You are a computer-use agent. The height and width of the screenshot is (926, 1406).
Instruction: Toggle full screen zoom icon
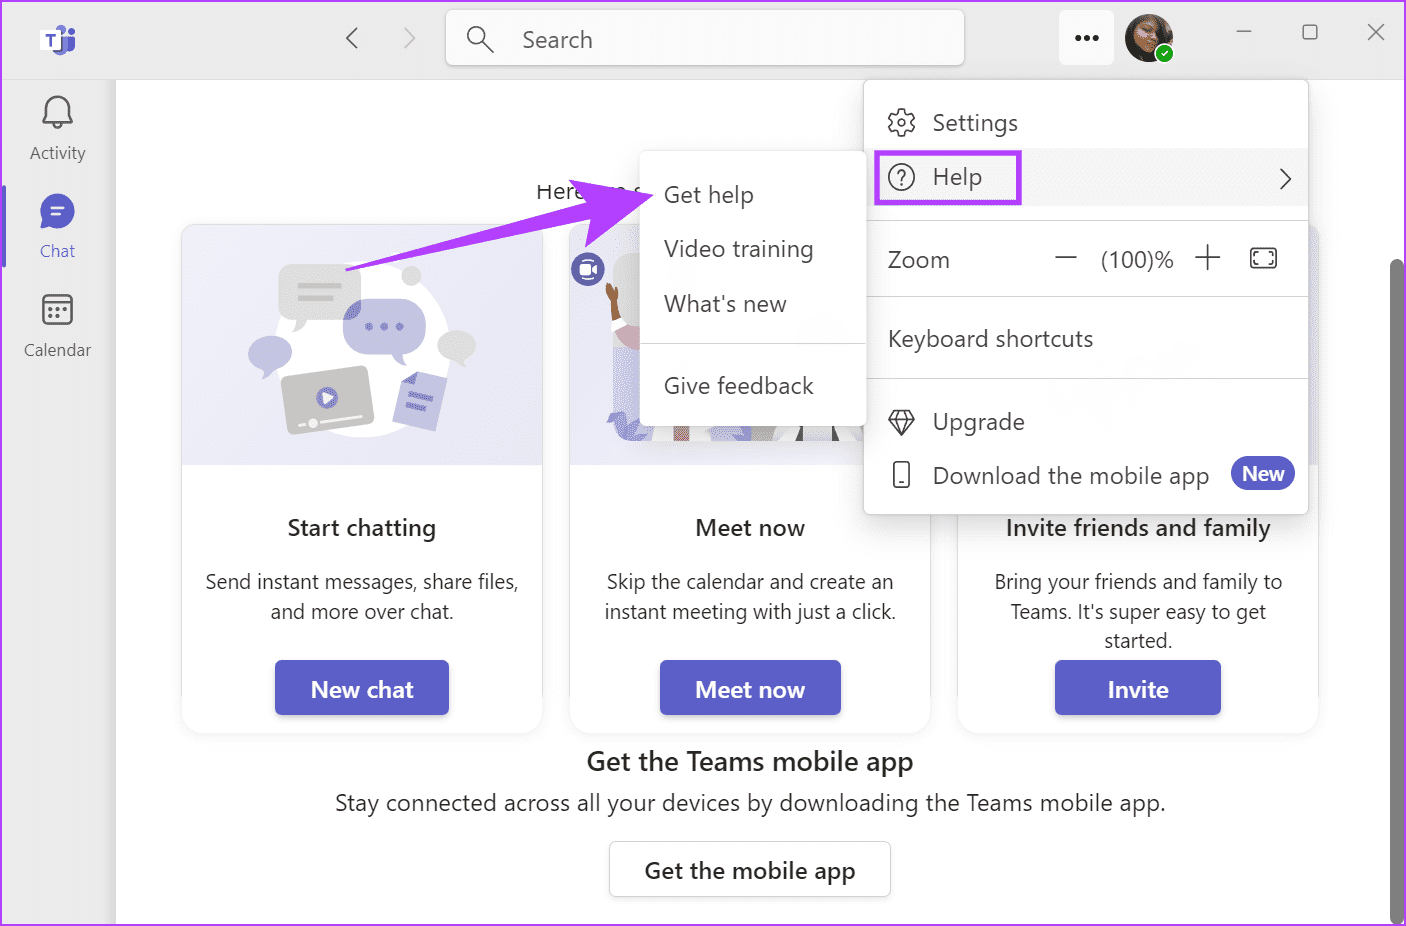pyautogui.click(x=1264, y=258)
